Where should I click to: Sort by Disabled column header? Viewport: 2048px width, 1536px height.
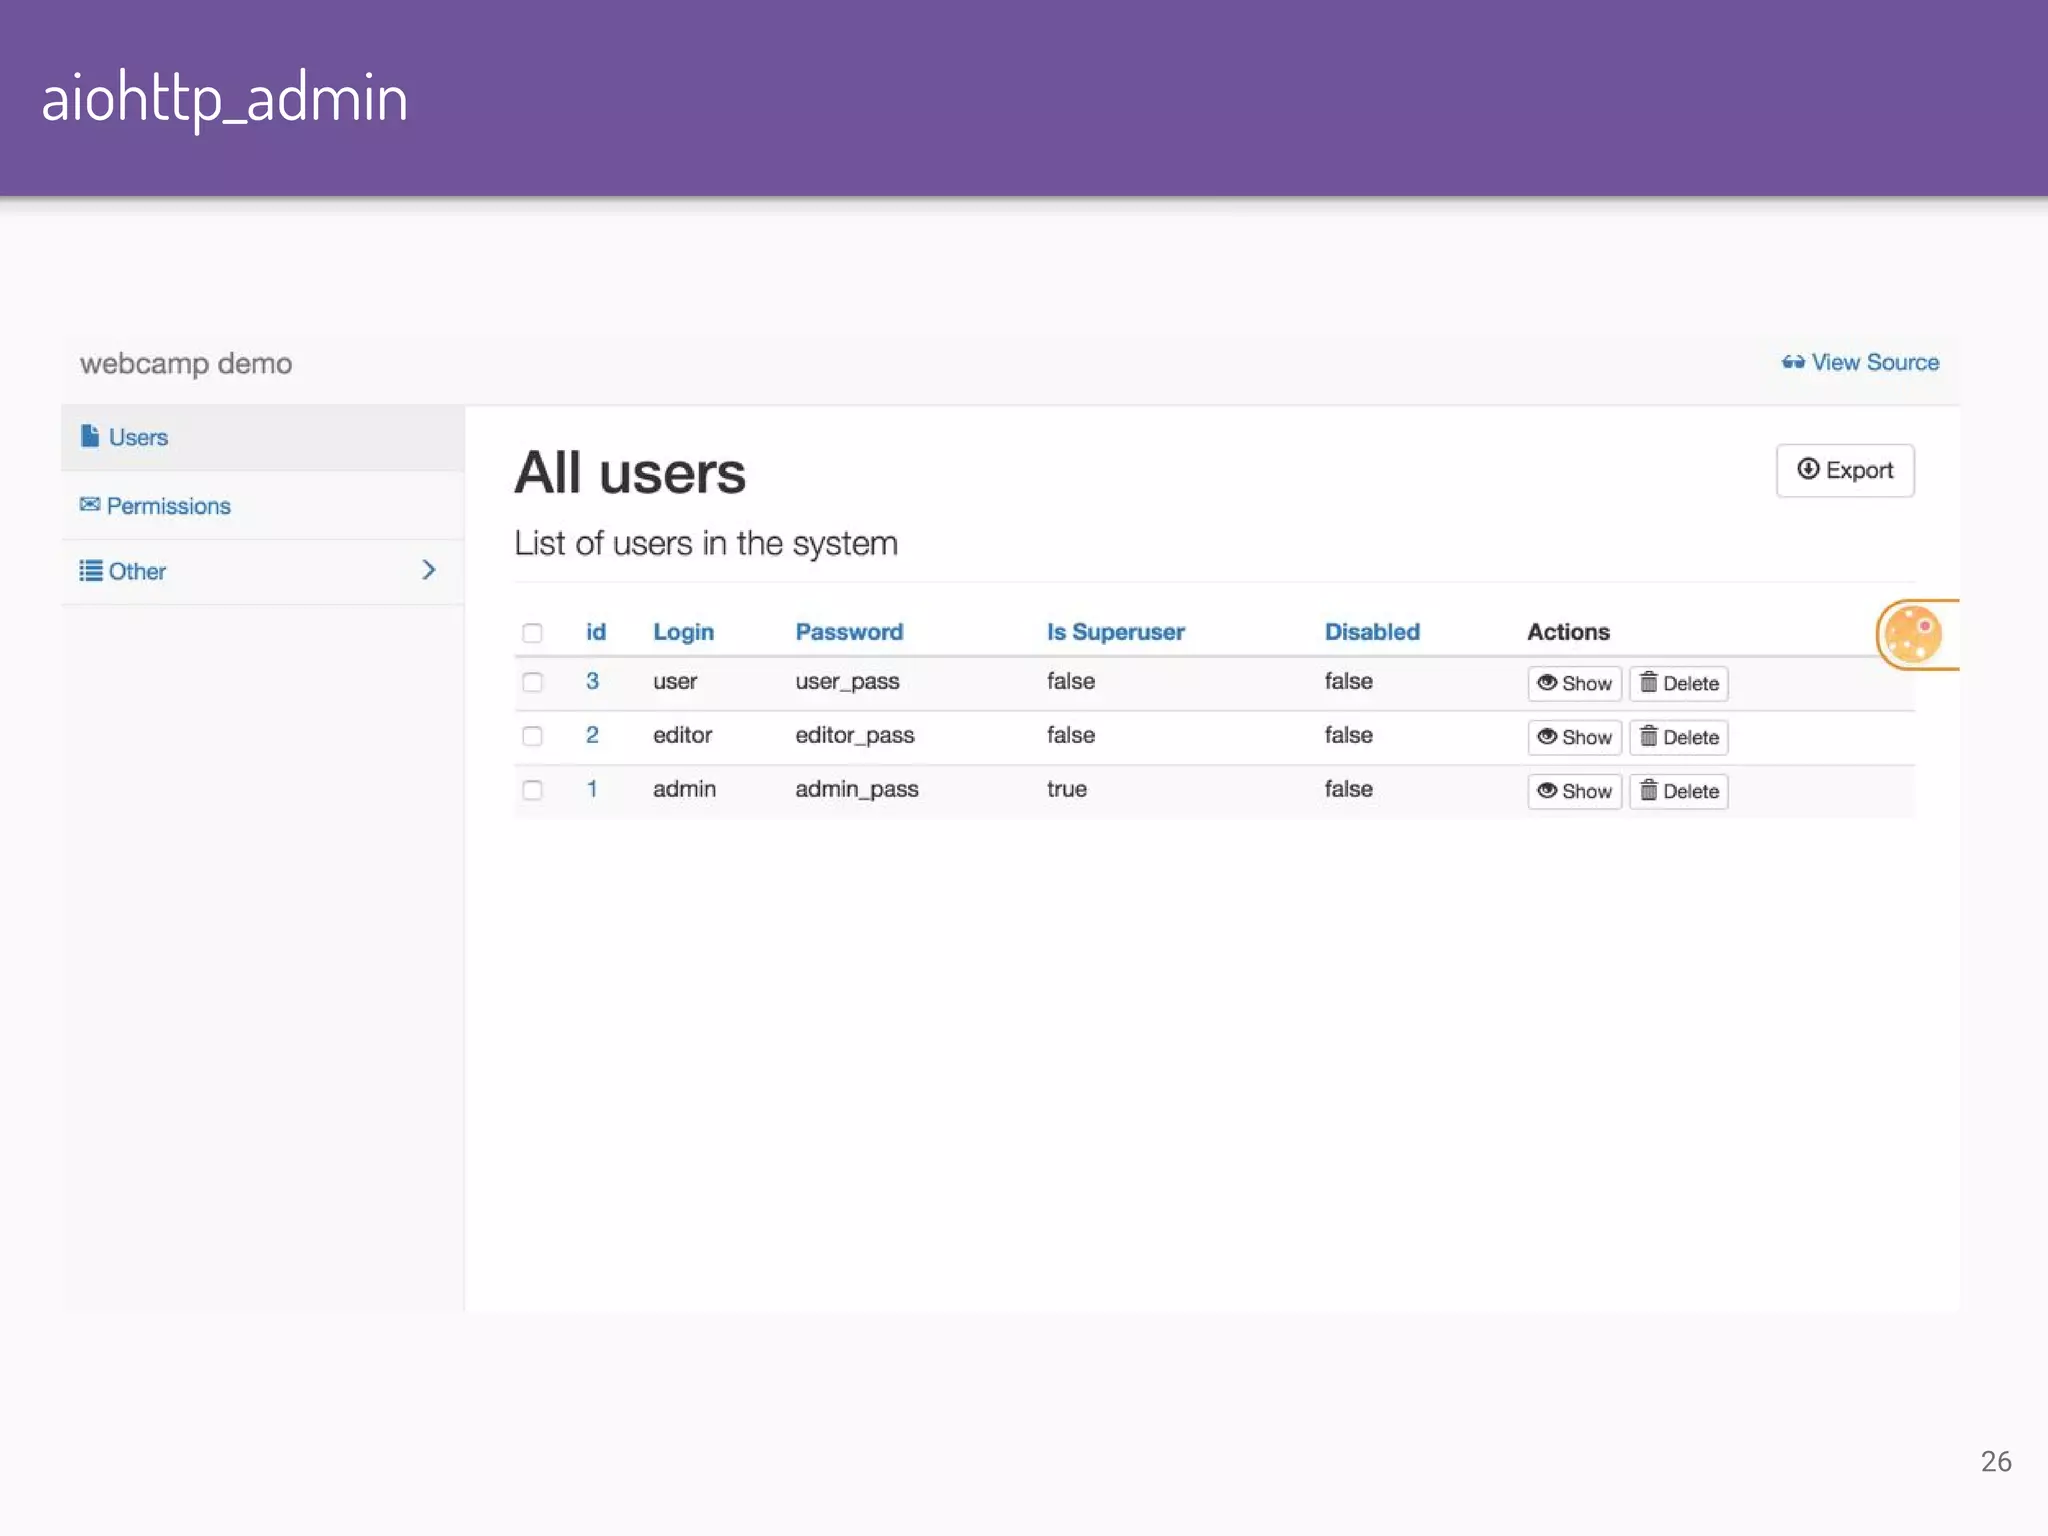pos(1371,632)
